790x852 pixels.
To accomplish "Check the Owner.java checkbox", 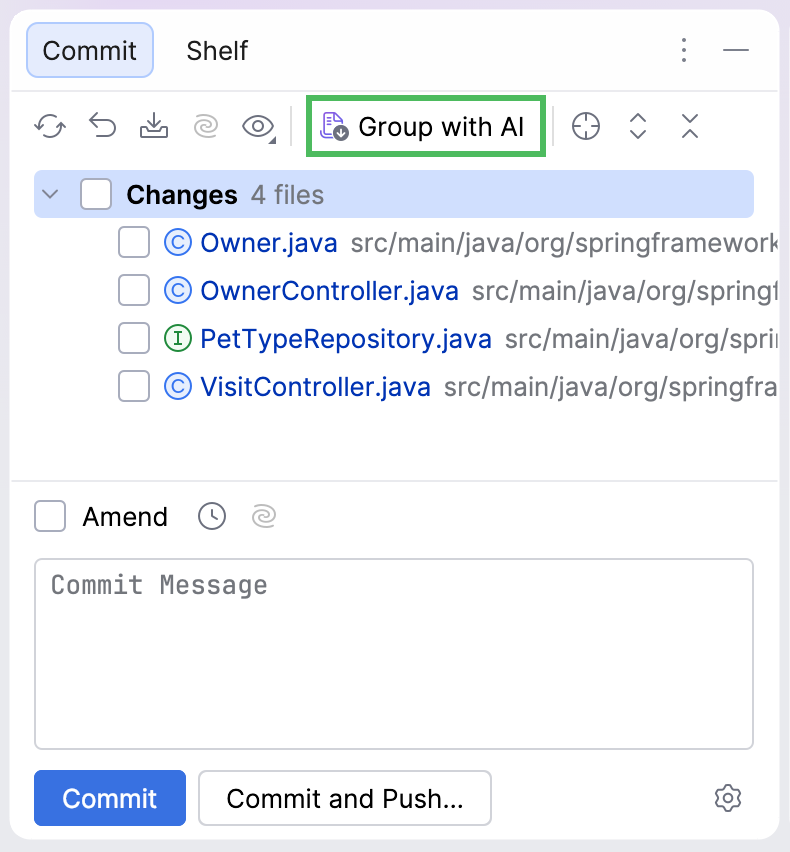I will [133, 242].
